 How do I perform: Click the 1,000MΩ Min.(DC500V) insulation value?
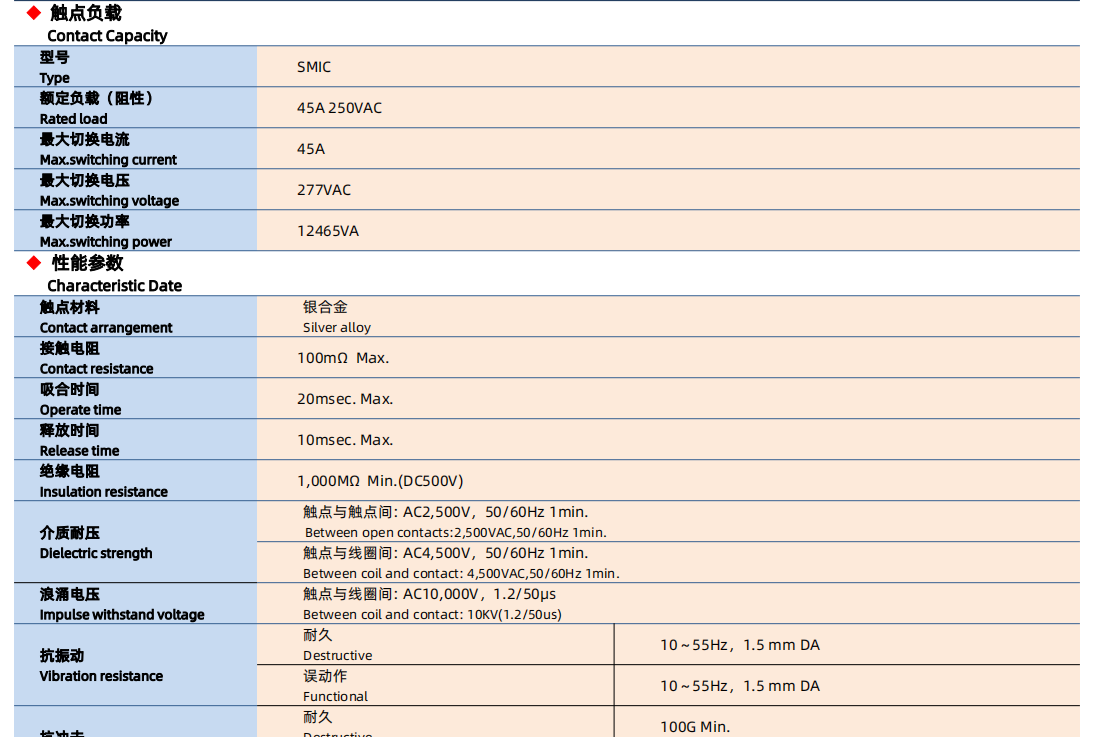(380, 481)
